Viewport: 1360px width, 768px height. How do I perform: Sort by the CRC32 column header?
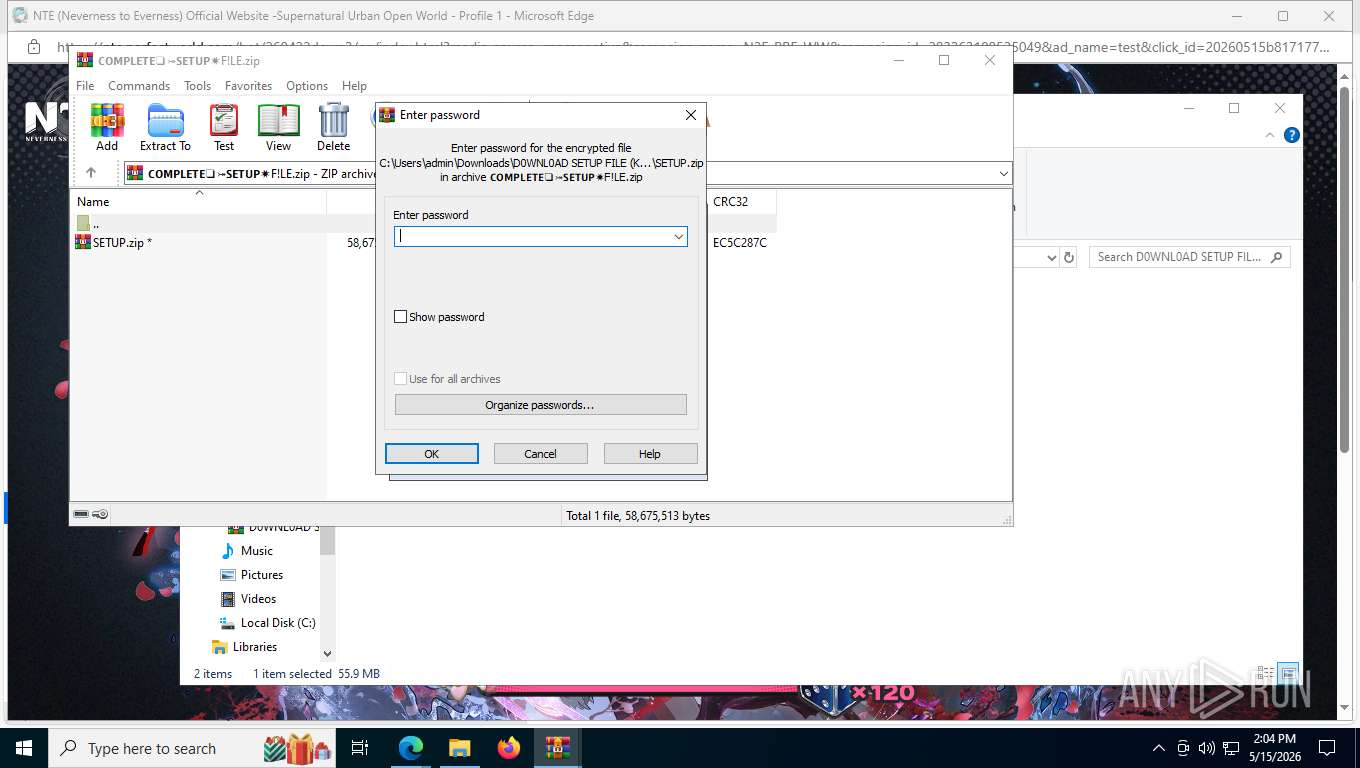coord(740,201)
